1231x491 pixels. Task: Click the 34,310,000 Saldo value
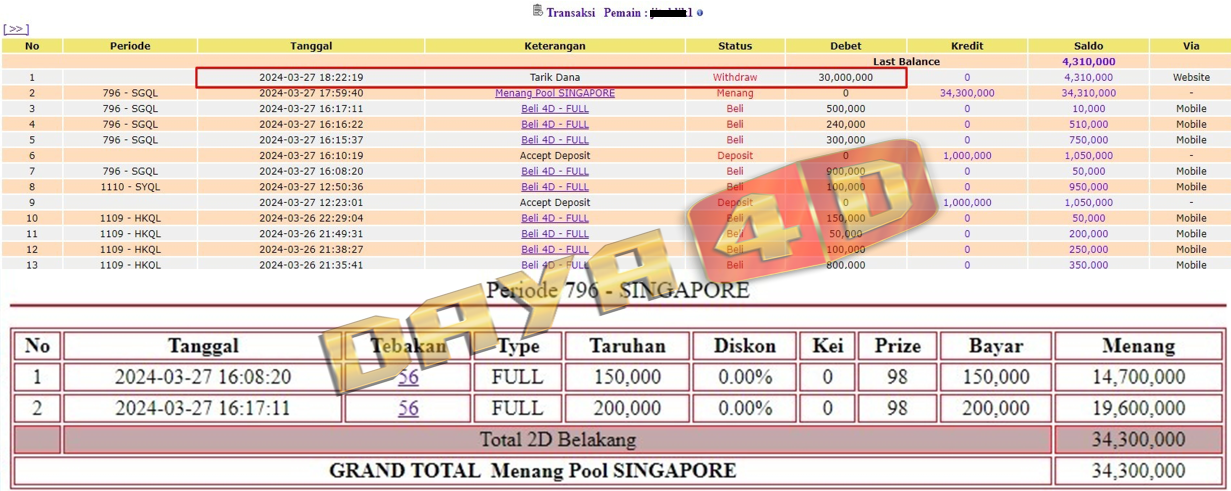pos(1088,93)
